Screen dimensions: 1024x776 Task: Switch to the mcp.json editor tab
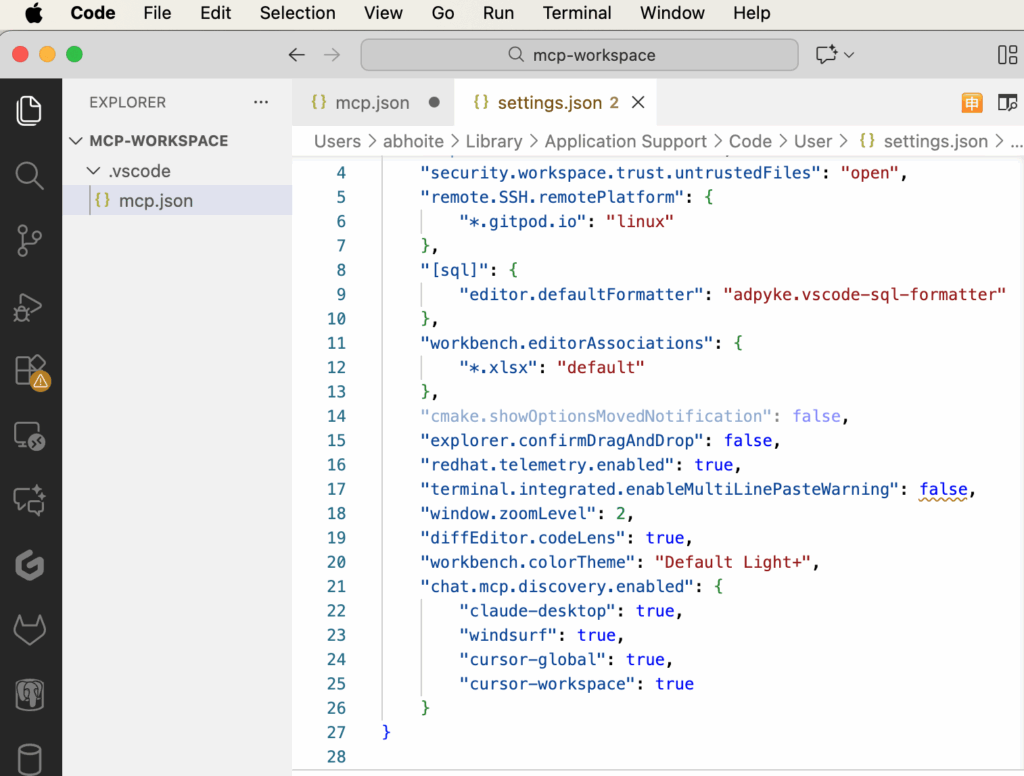(372, 103)
